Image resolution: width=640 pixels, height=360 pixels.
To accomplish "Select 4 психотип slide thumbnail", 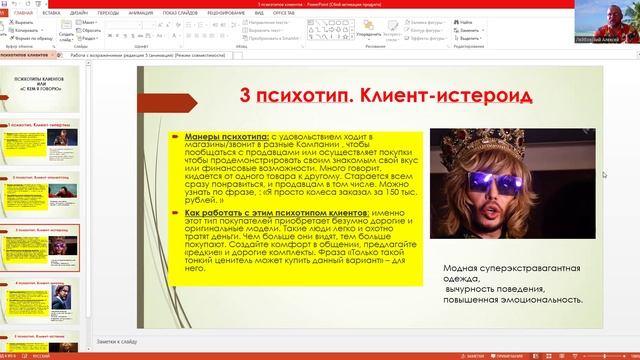I will point(40,301).
